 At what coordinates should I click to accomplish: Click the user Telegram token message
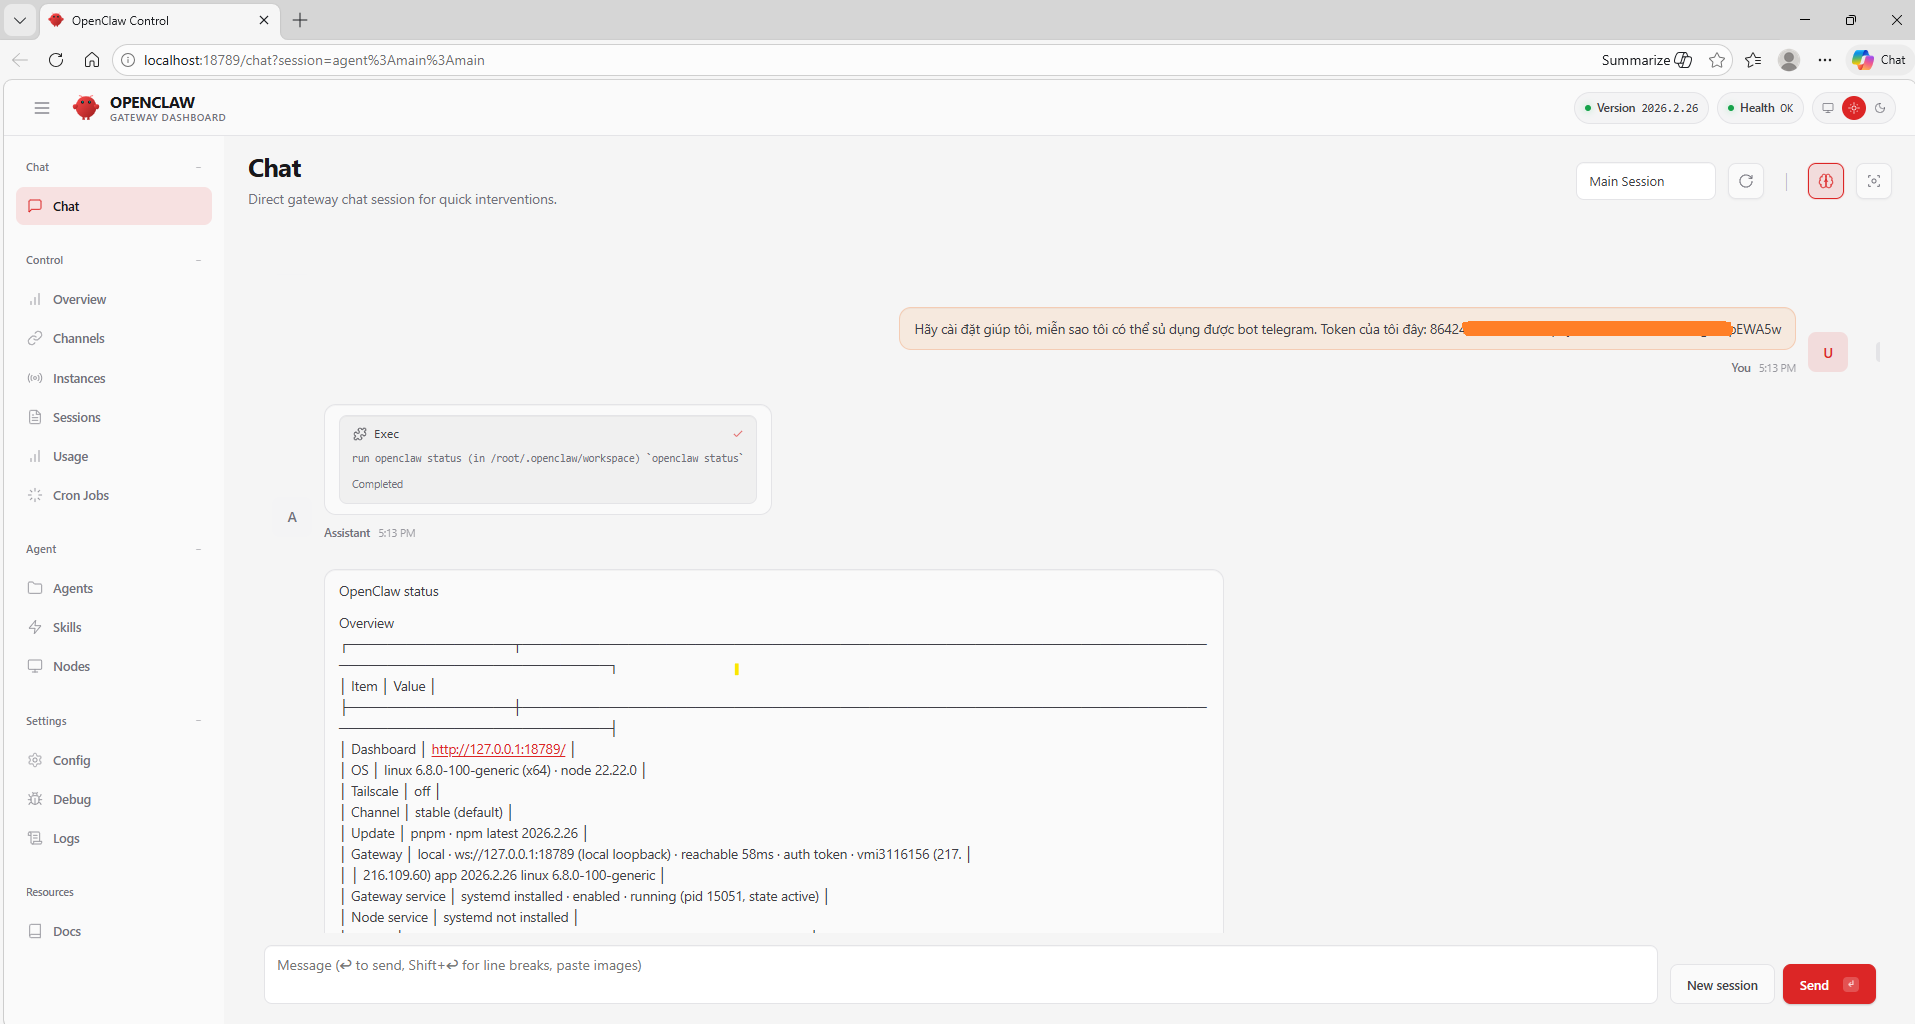[x=1347, y=329]
